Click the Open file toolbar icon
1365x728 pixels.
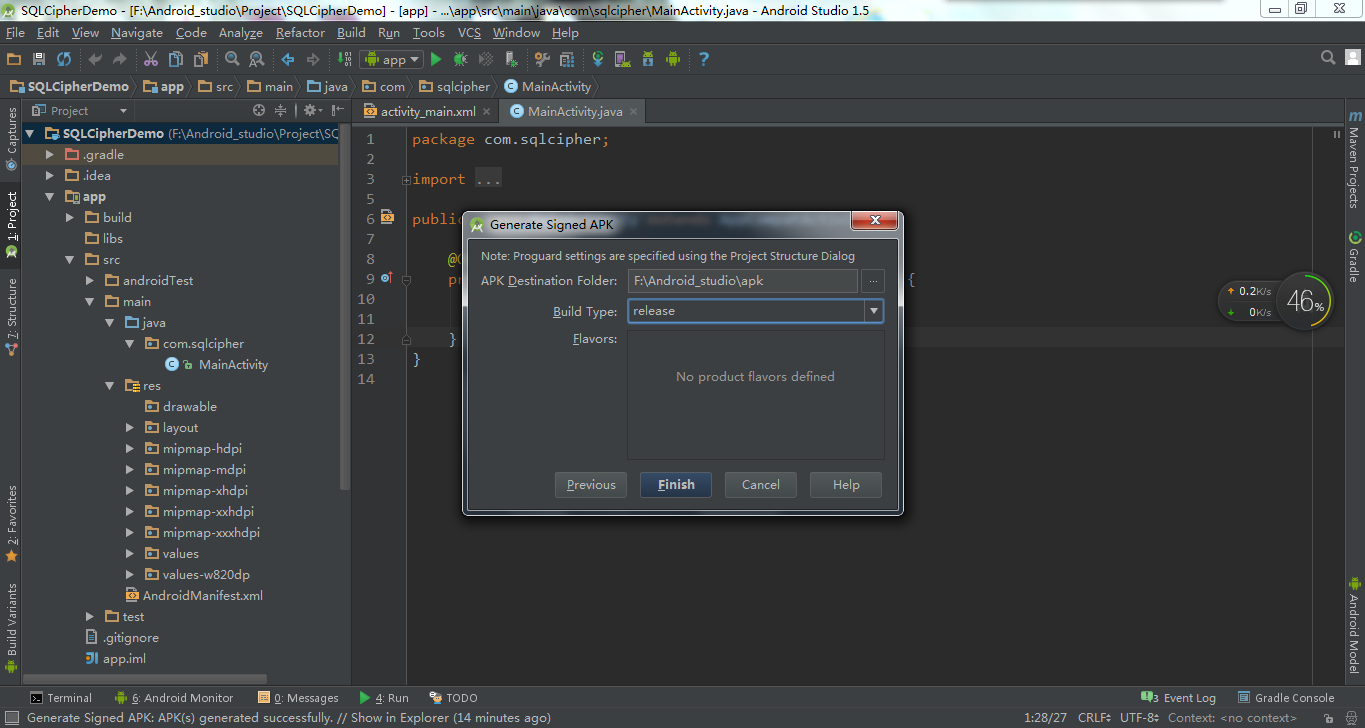tap(14, 59)
